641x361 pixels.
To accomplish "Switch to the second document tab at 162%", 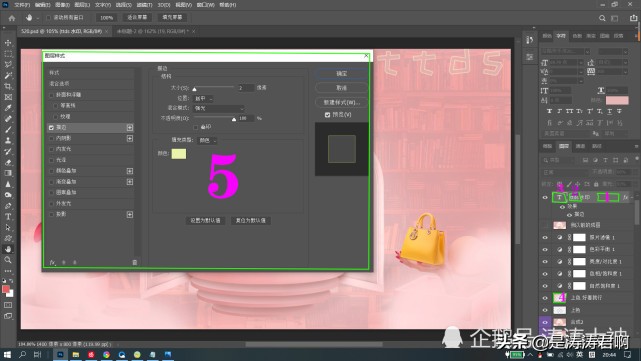I will click(x=152, y=31).
